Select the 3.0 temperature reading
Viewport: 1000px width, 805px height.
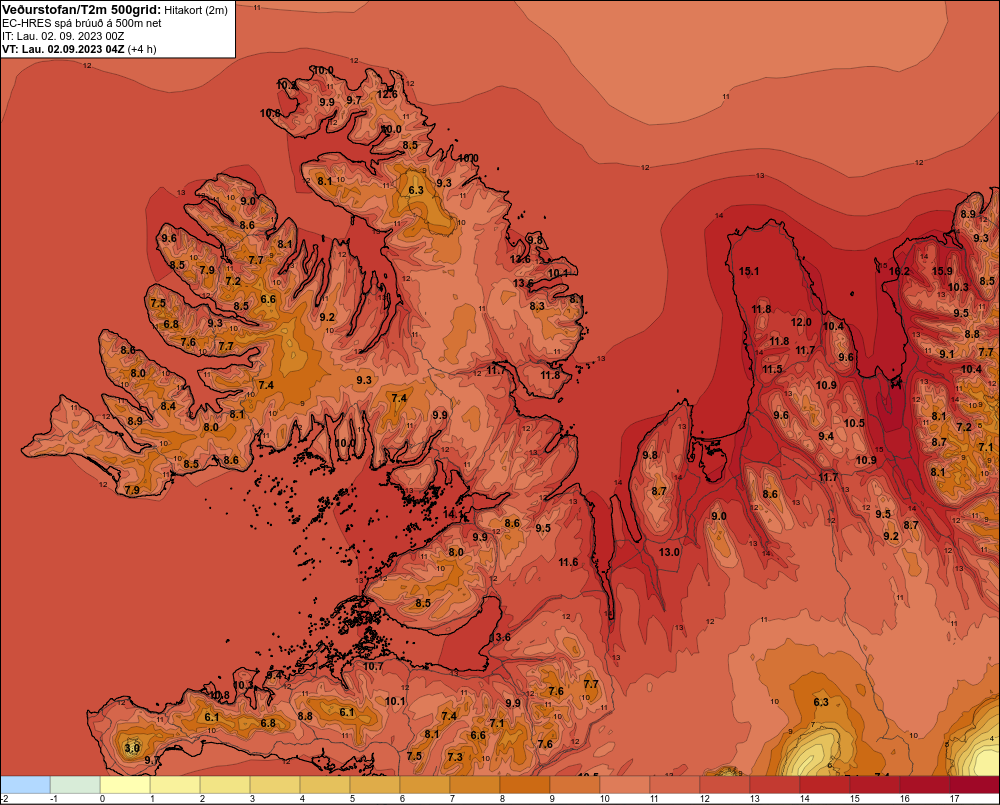click(x=132, y=748)
